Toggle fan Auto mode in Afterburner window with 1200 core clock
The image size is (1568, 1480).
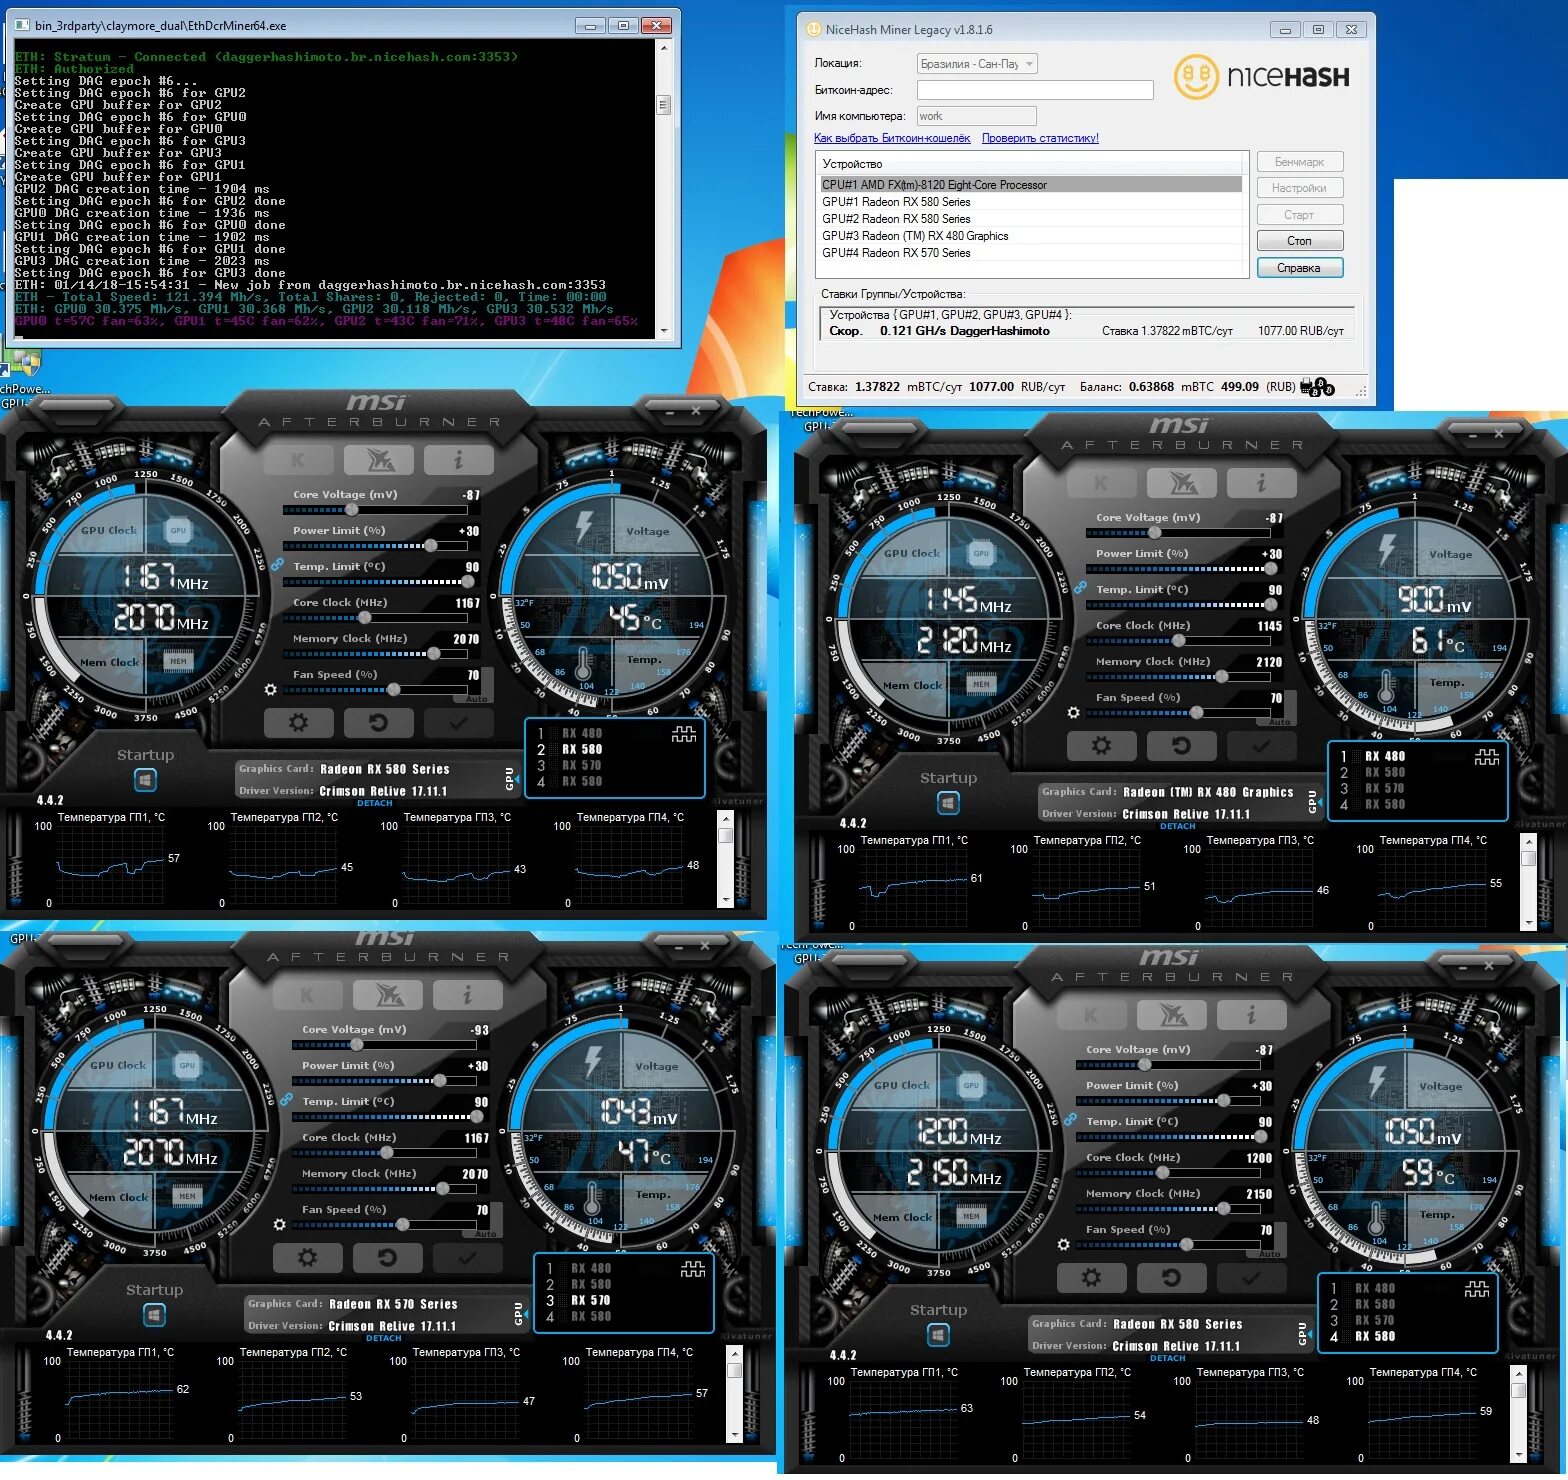click(x=1269, y=1253)
